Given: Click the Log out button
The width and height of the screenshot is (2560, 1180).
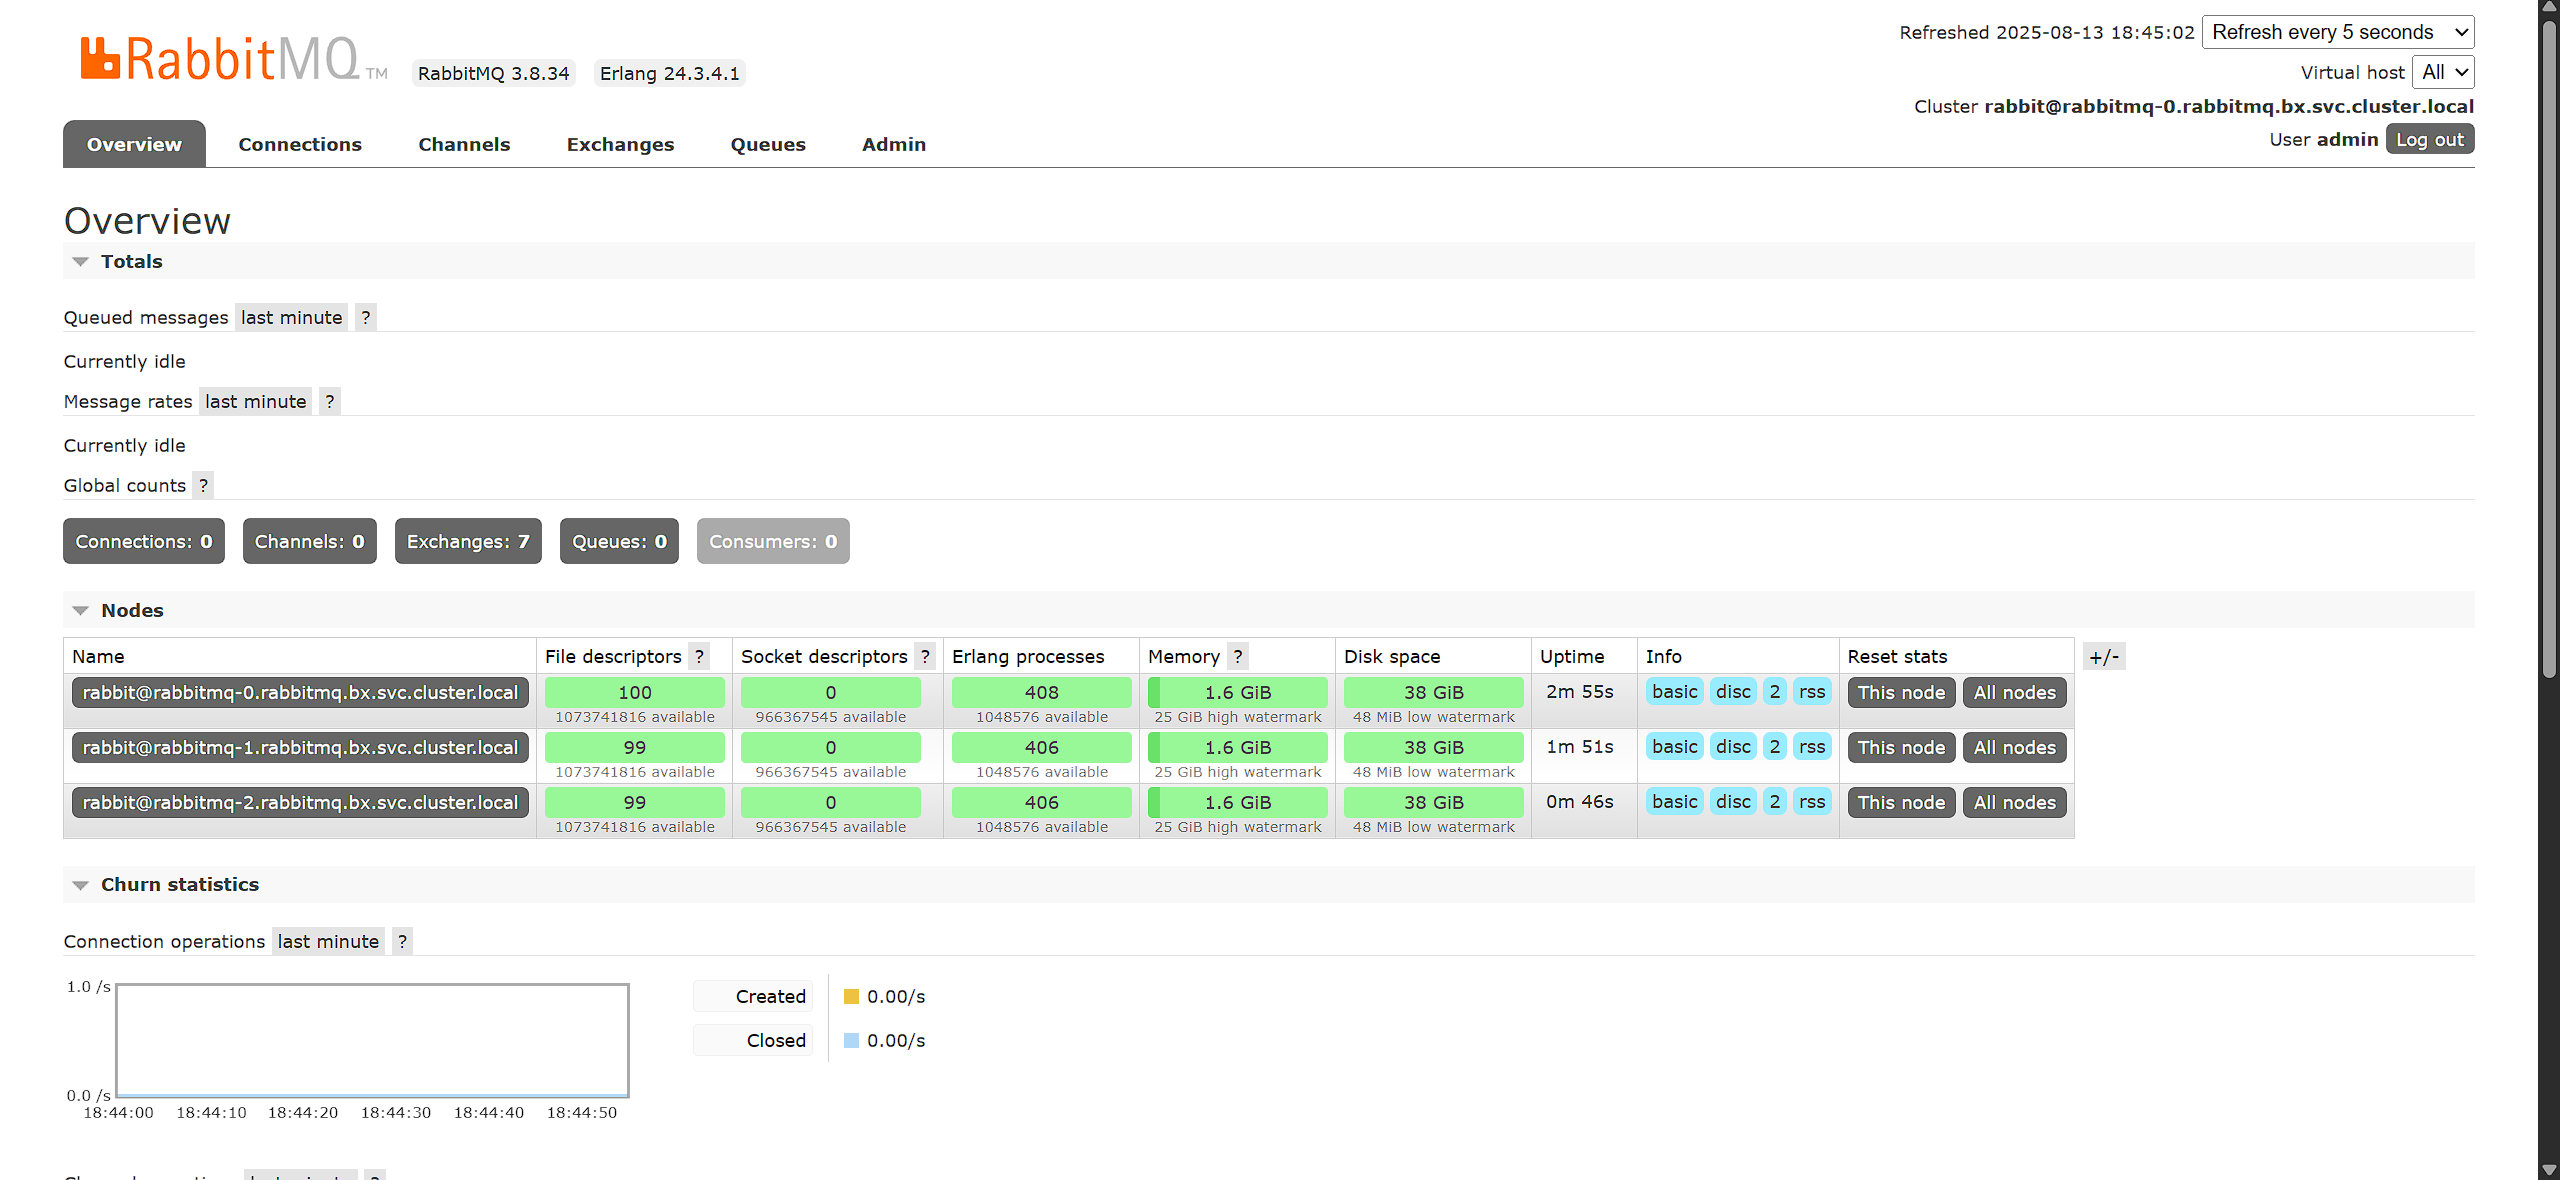Looking at the screenshot, I should (2429, 140).
